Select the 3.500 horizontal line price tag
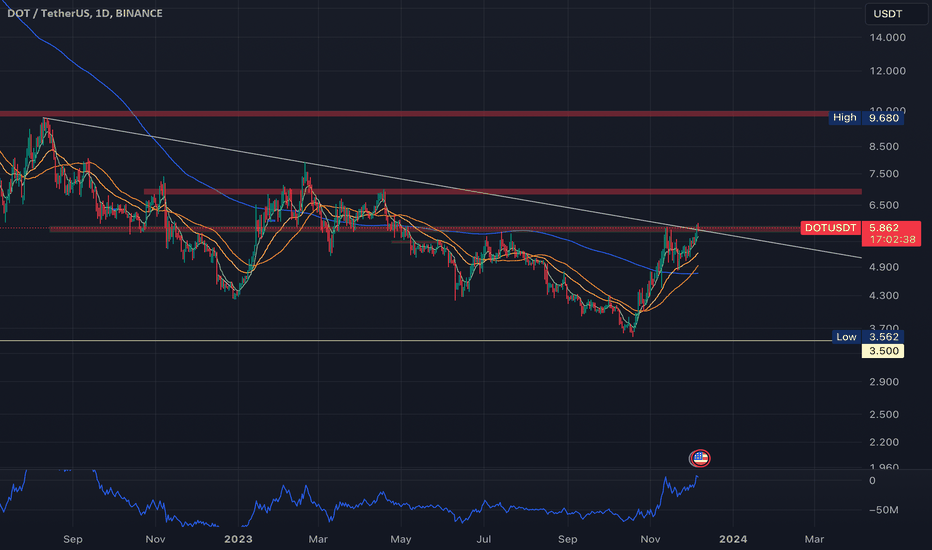Screen dimensions: 932x550 click(x=883, y=351)
